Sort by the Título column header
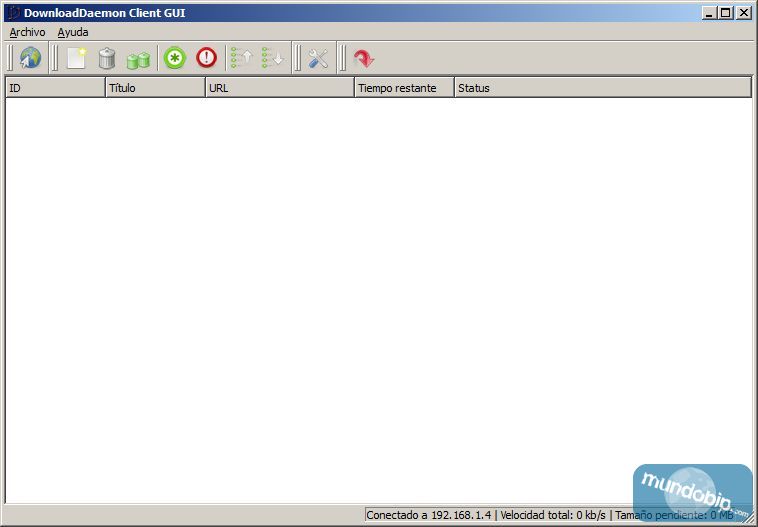Image resolution: width=758 pixels, height=527 pixels. point(155,88)
